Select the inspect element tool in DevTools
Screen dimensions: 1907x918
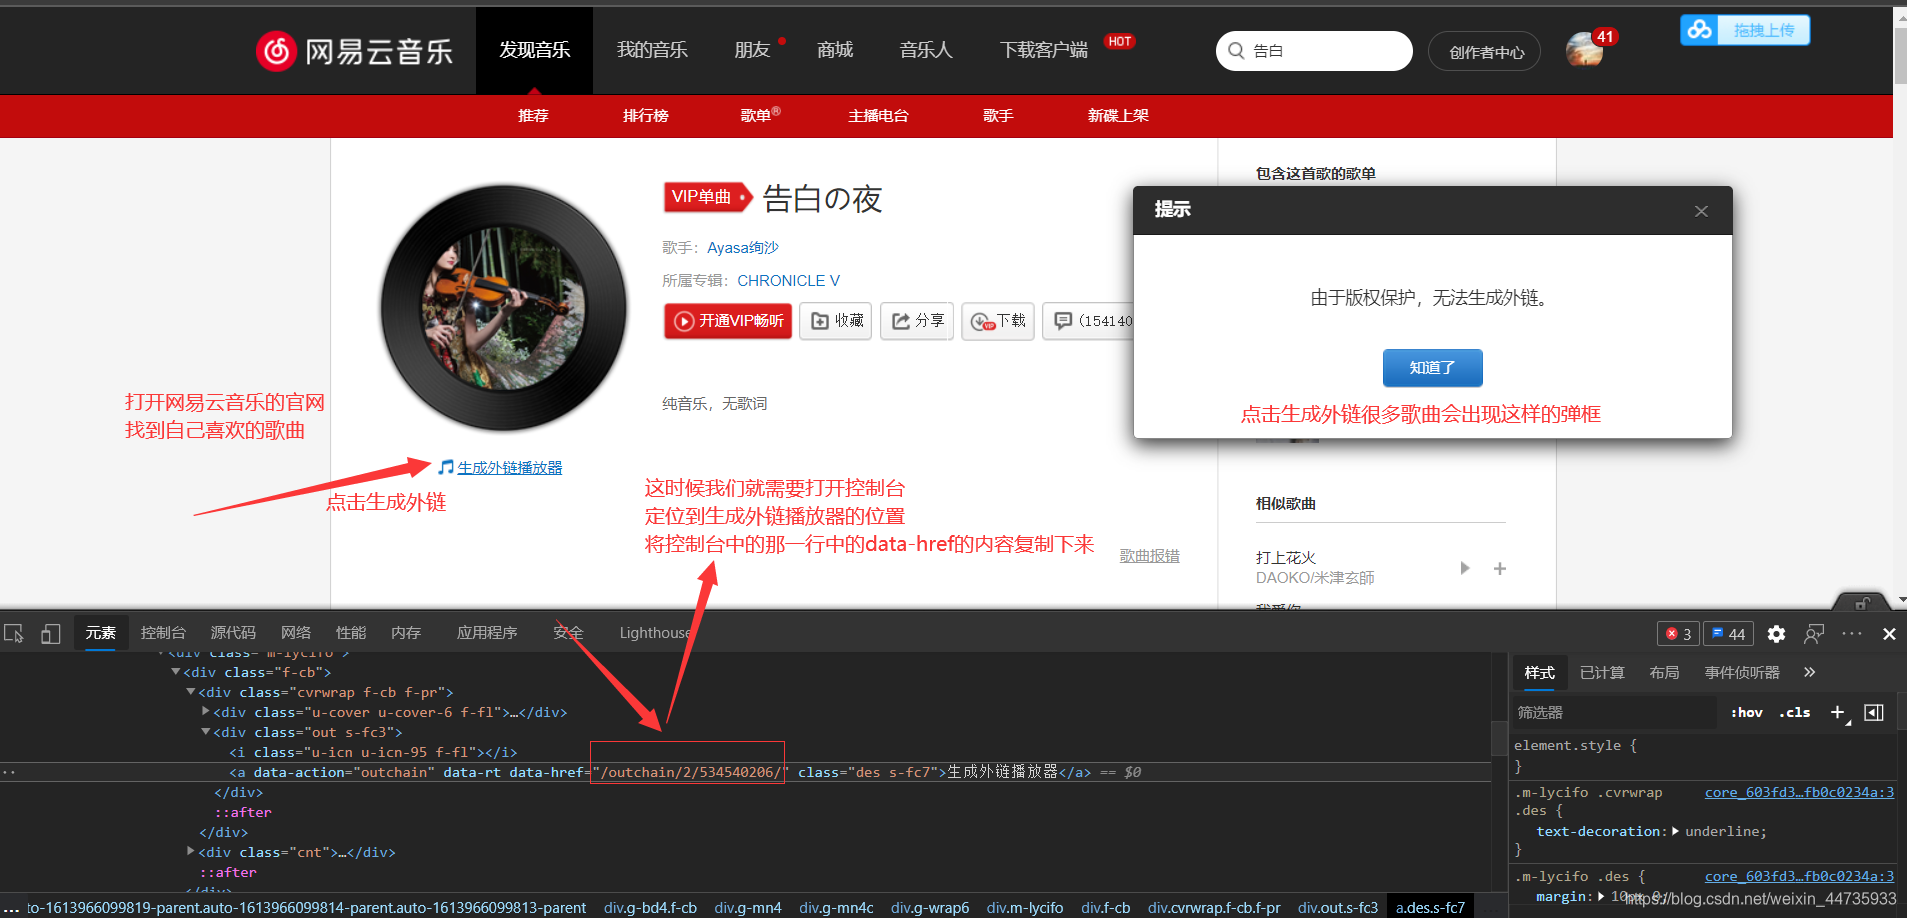pos(14,632)
